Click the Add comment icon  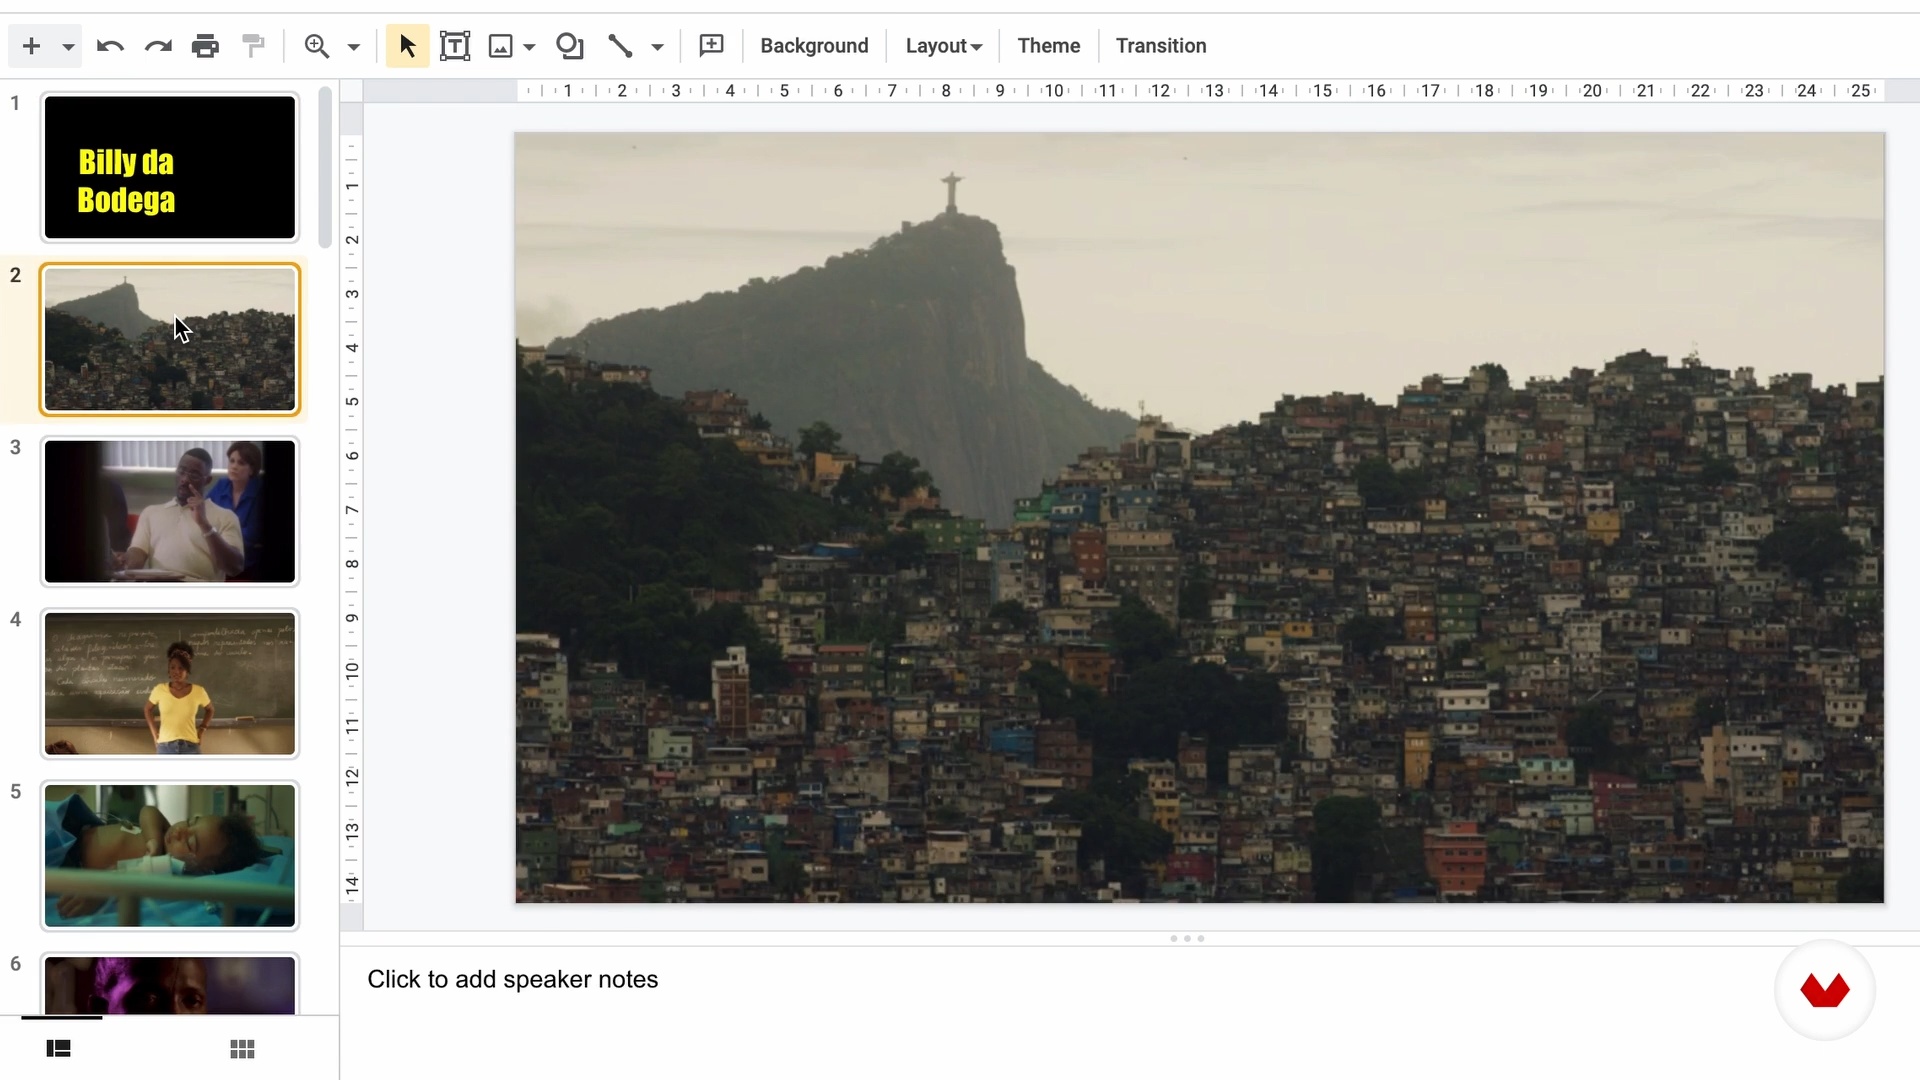tap(711, 46)
